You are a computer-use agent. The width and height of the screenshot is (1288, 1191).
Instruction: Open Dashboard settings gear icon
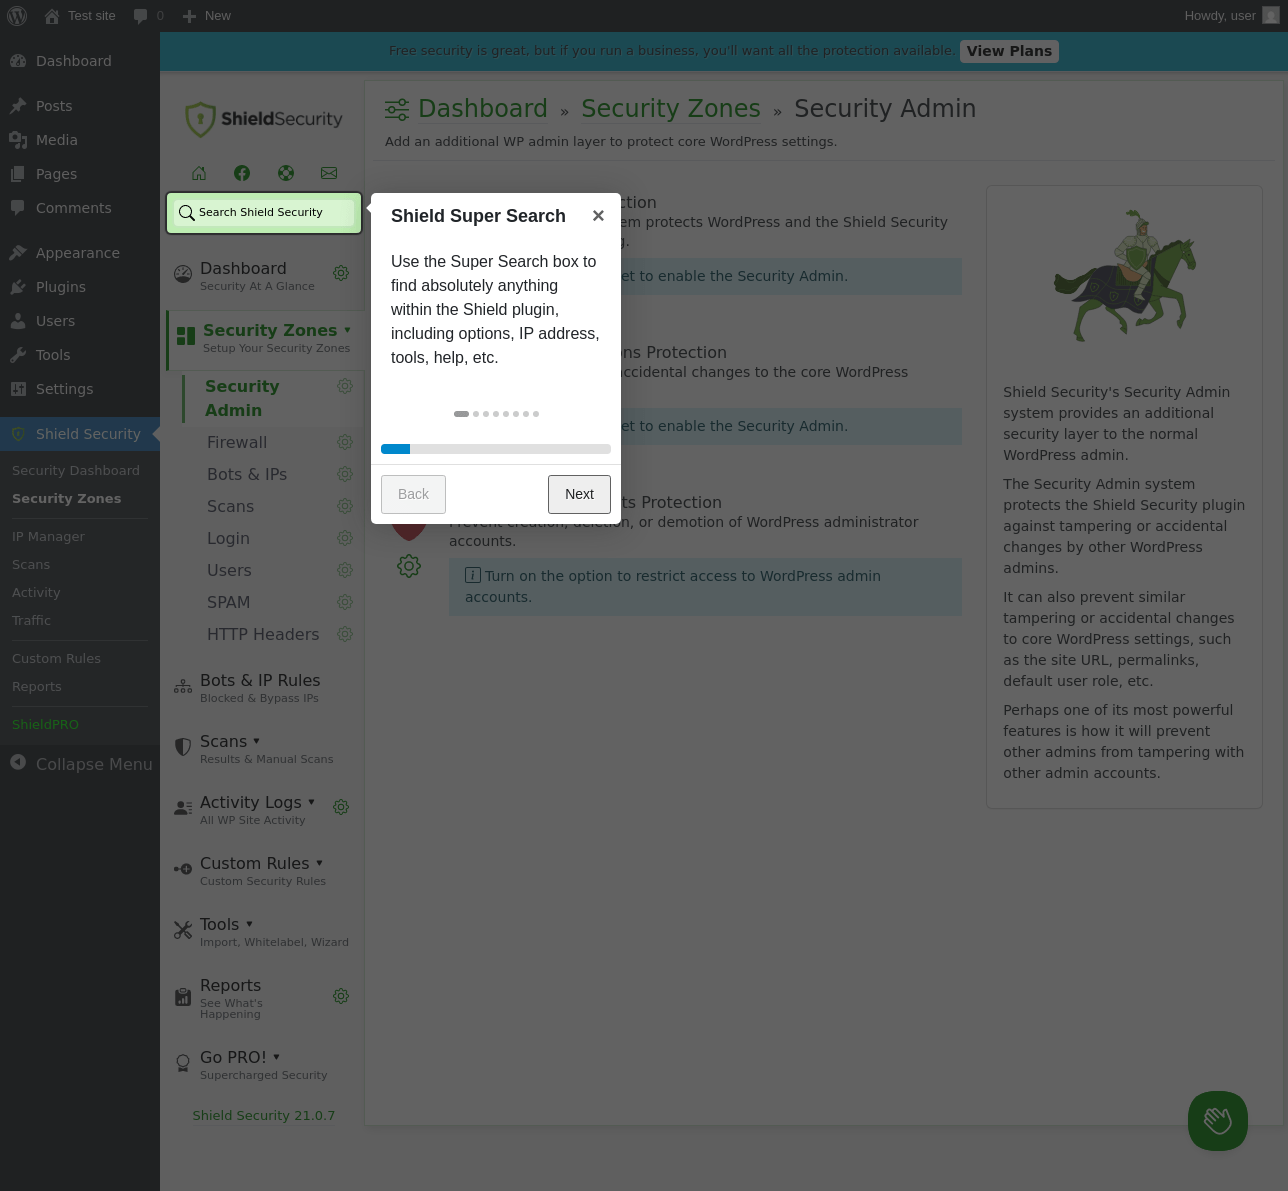coord(341,273)
